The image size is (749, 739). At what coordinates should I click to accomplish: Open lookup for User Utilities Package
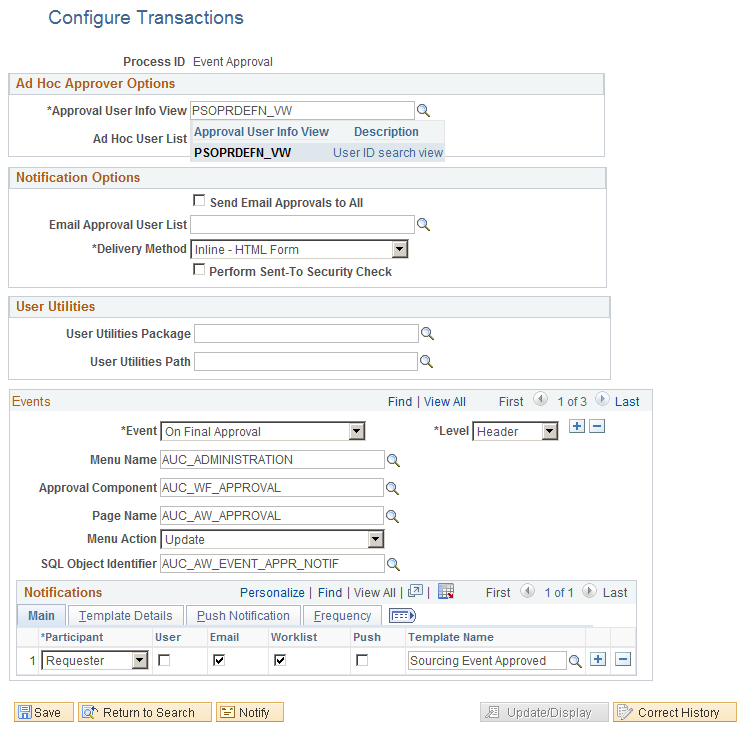pos(427,333)
